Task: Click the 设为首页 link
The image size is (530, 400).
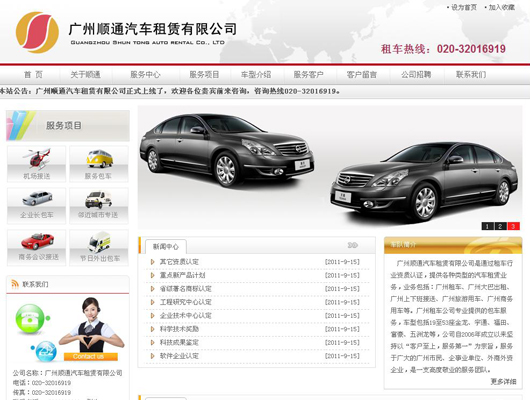Action: [464, 7]
